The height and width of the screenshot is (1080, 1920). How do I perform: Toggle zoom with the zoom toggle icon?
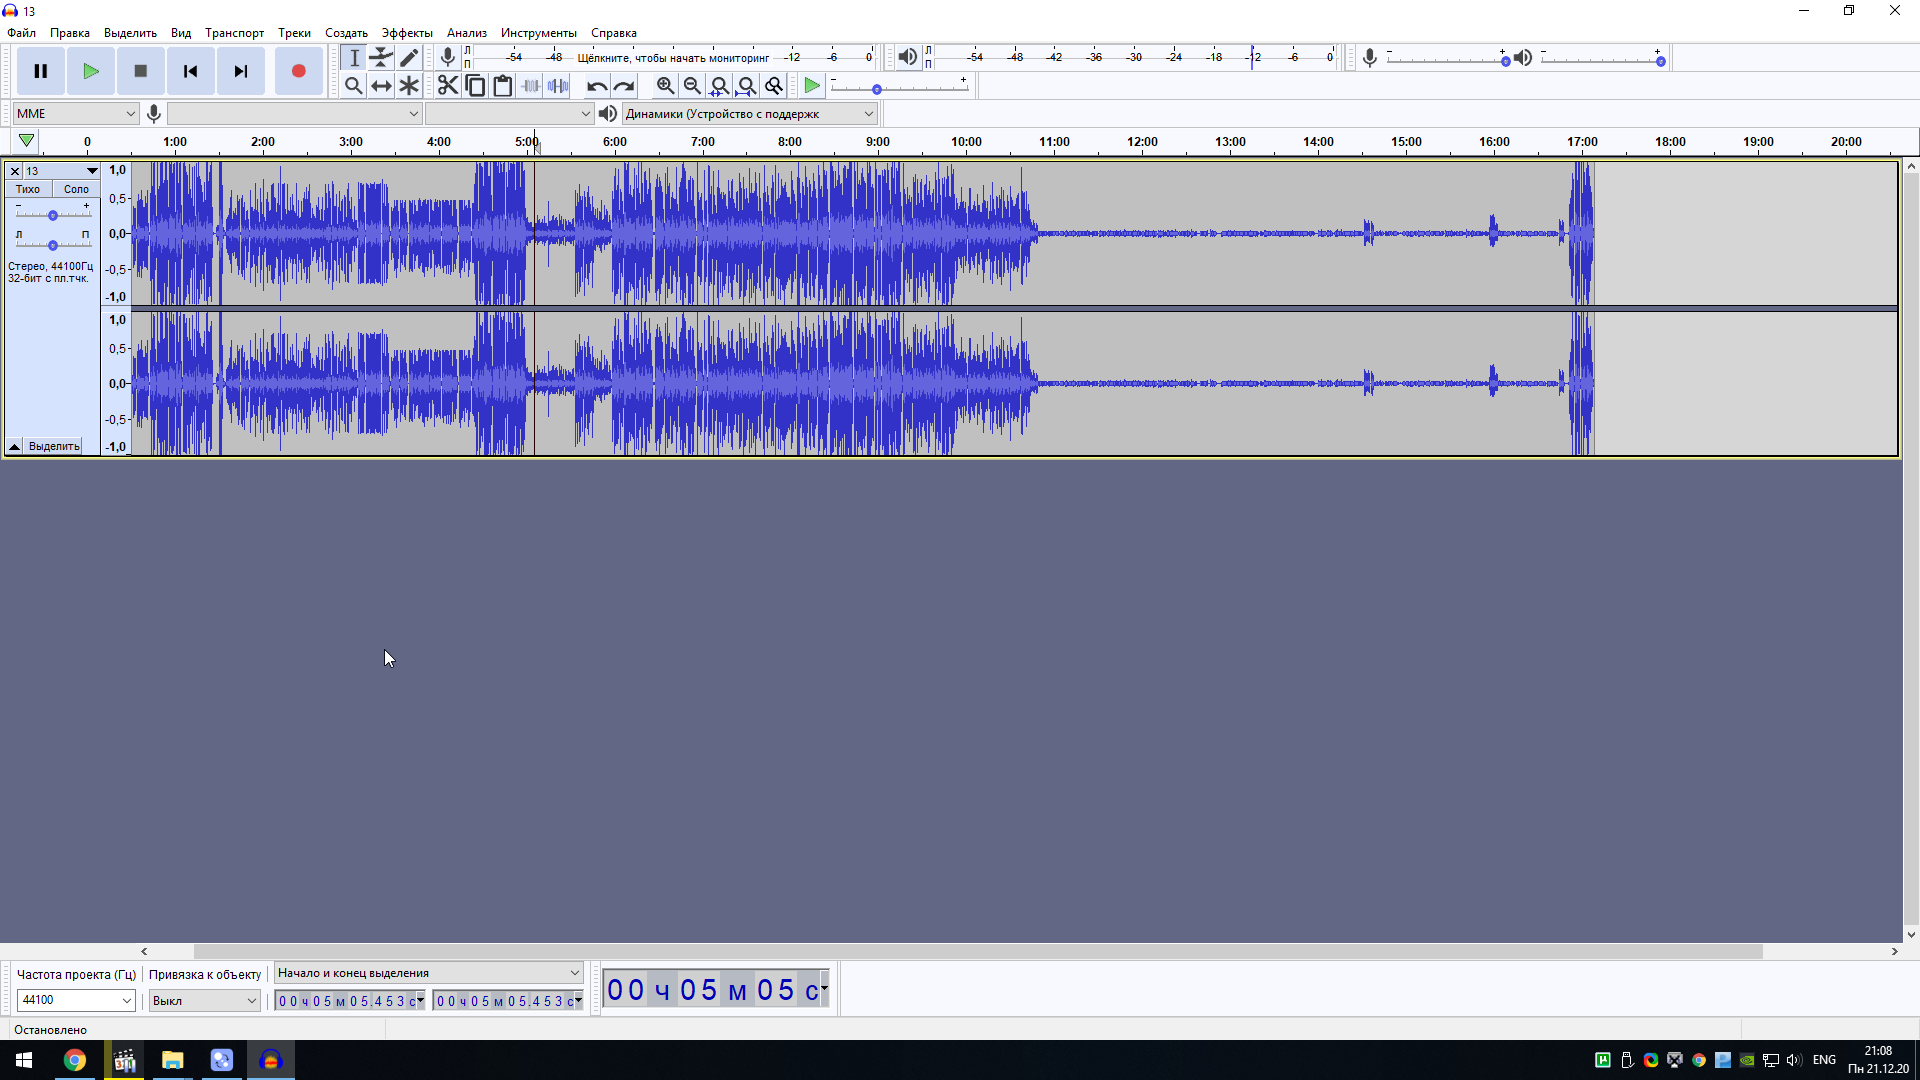[773, 86]
